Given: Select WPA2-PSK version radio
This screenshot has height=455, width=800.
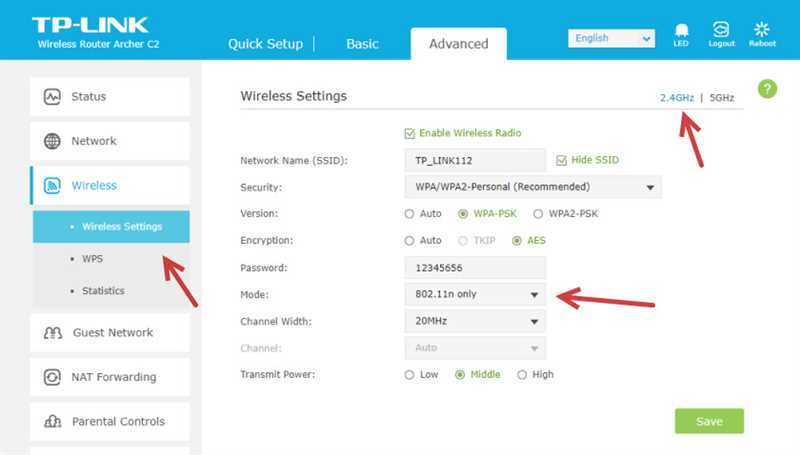Looking at the screenshot, I should [538, 214].
